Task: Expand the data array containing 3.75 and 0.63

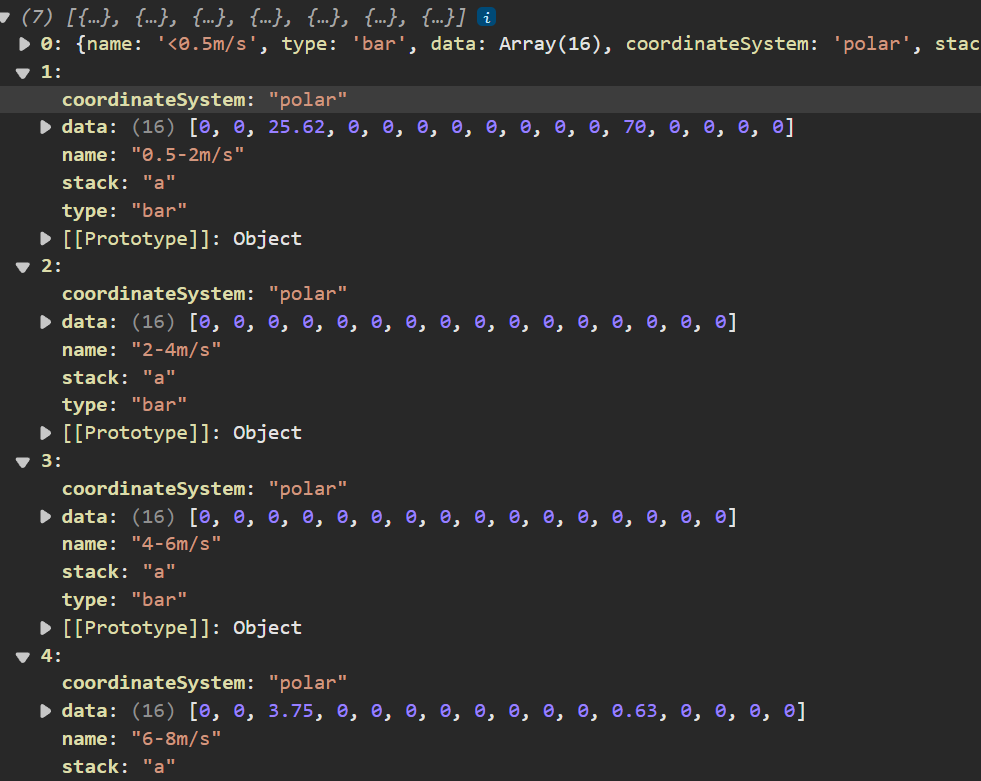Action: click(46, 711)
